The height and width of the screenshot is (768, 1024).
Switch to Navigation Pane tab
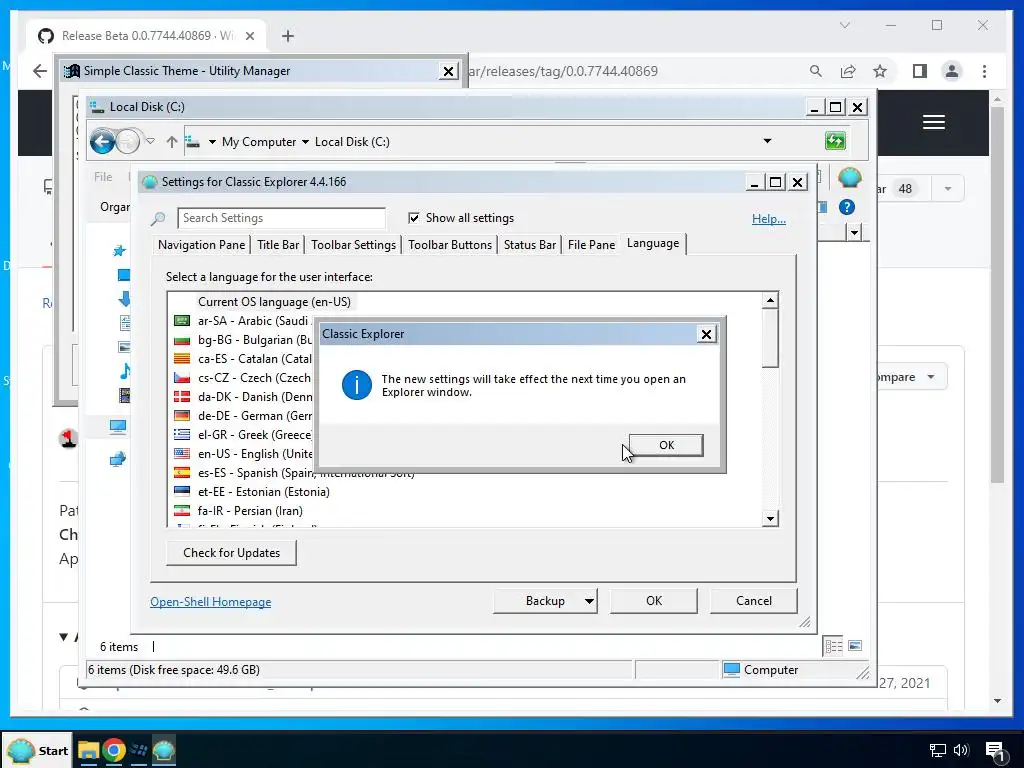coord(201,245)
